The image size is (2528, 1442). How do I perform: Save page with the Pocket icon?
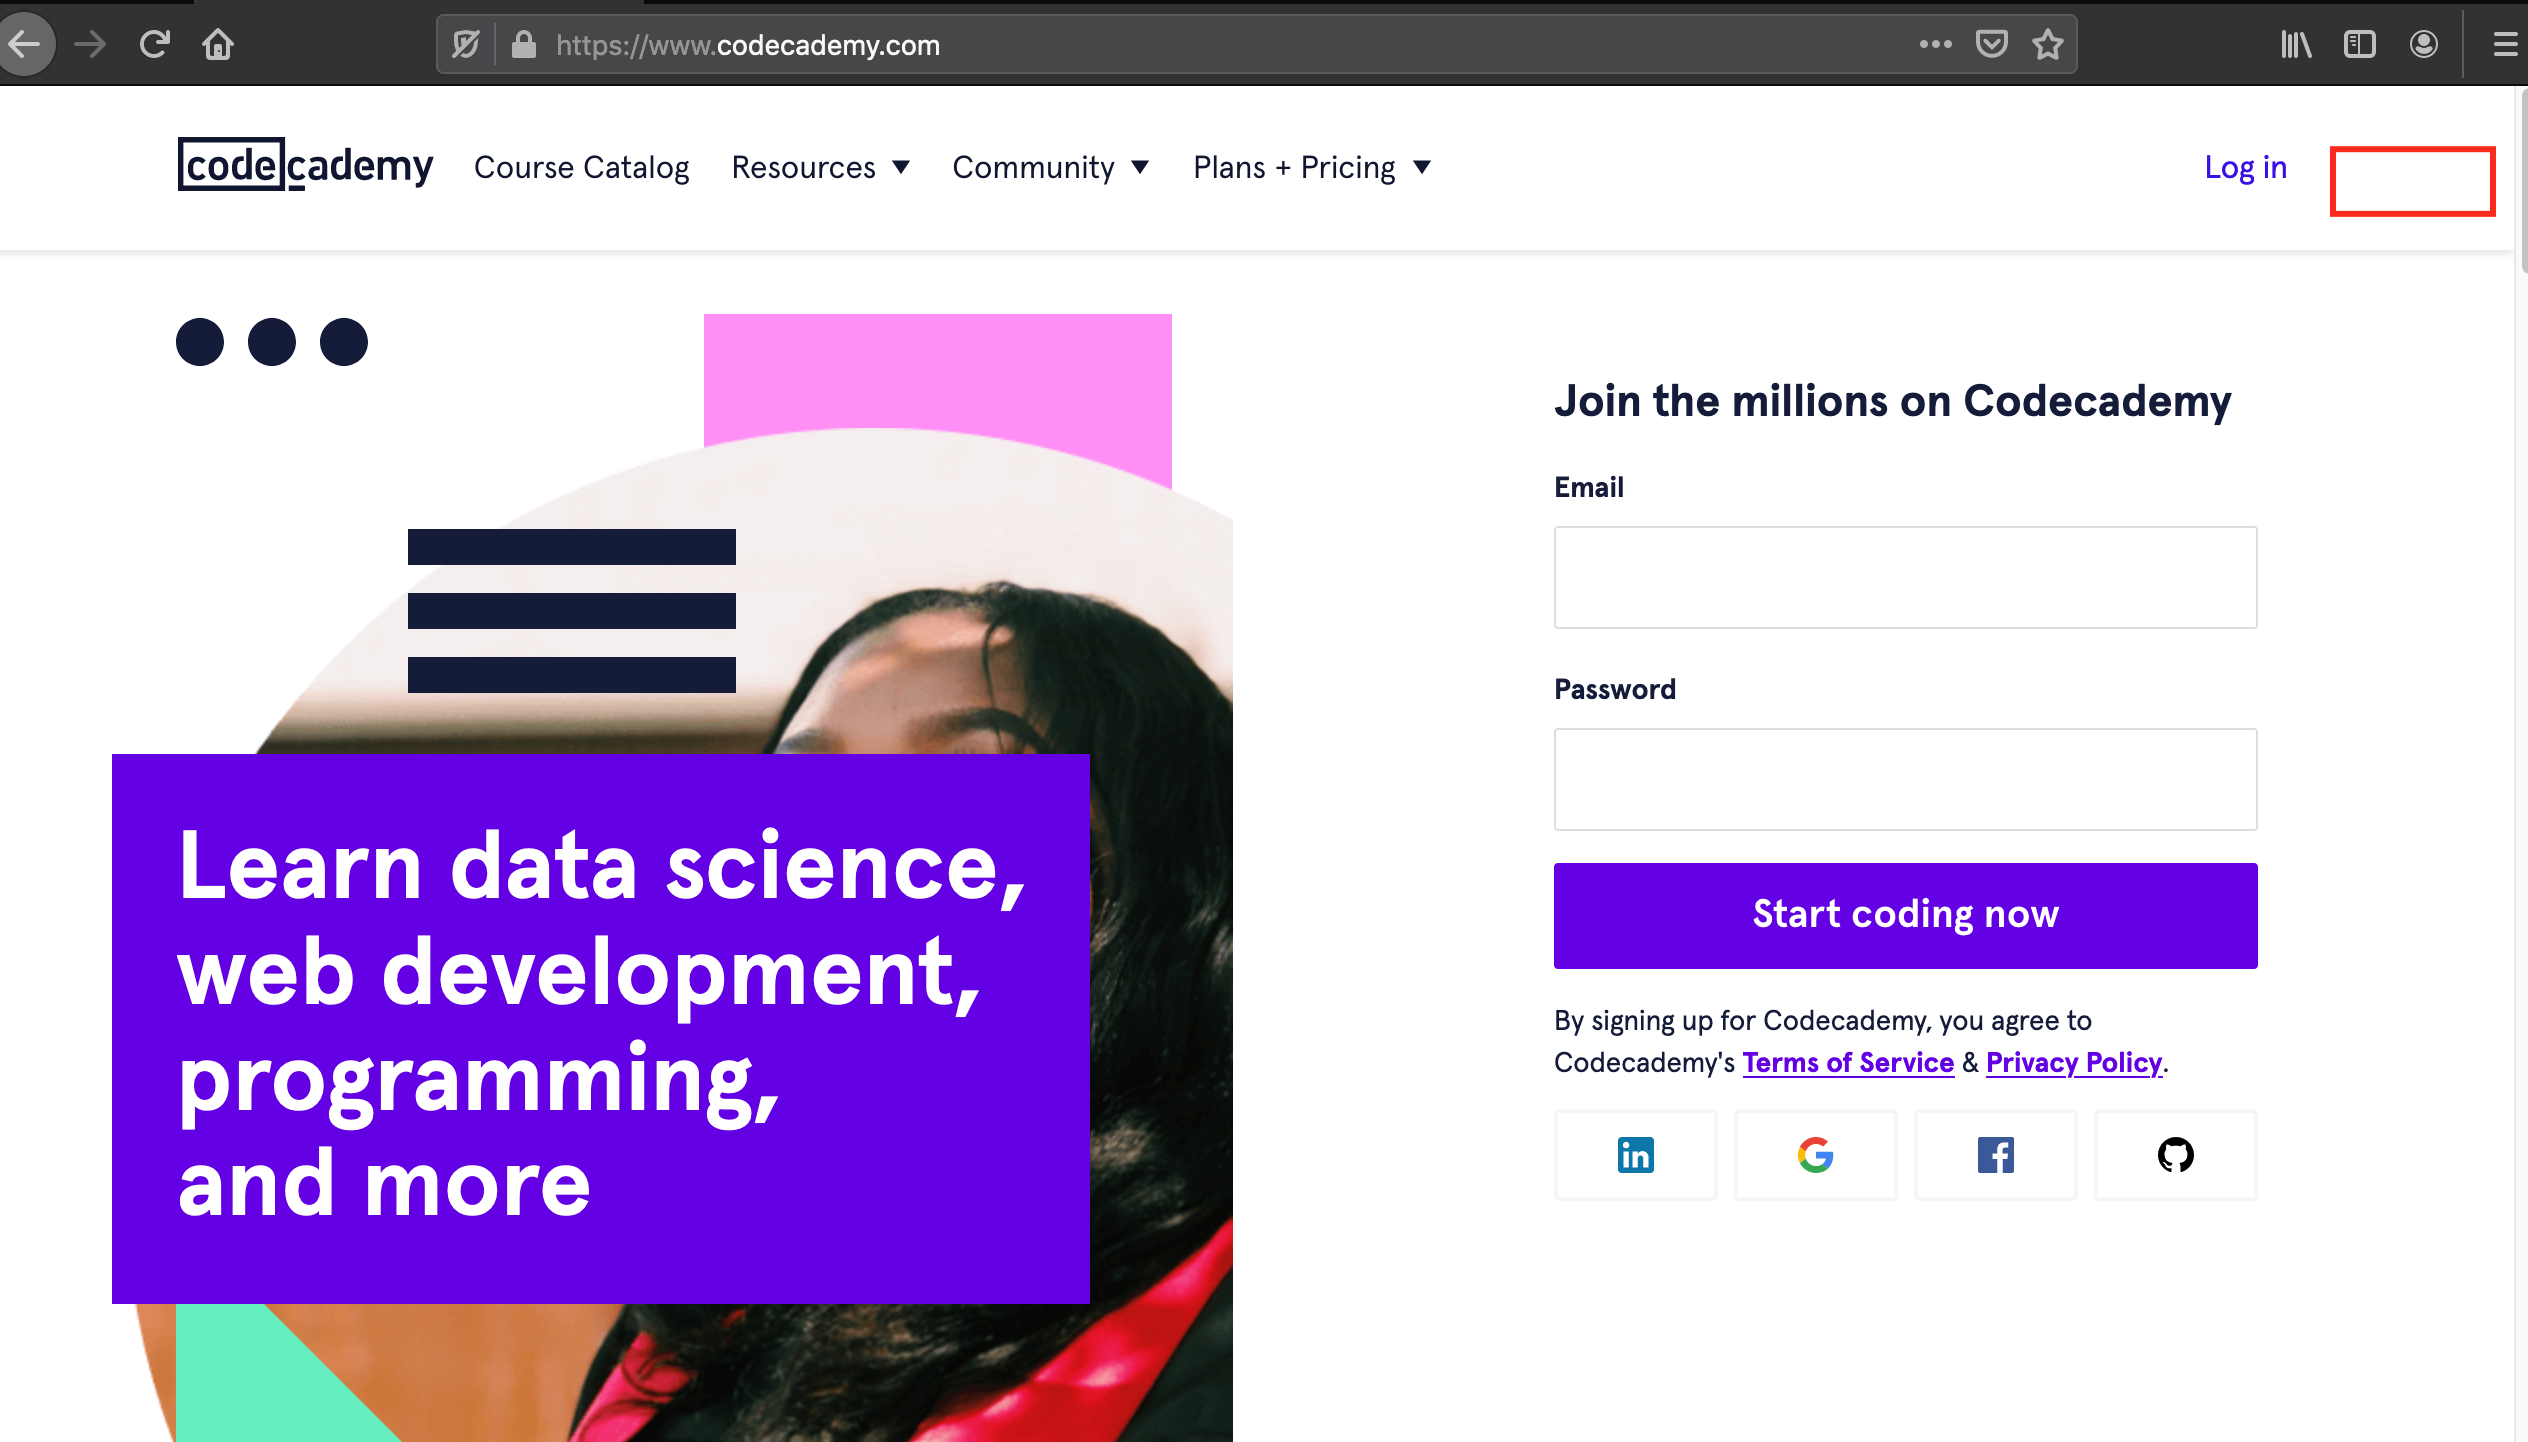tap(1992, 44)
